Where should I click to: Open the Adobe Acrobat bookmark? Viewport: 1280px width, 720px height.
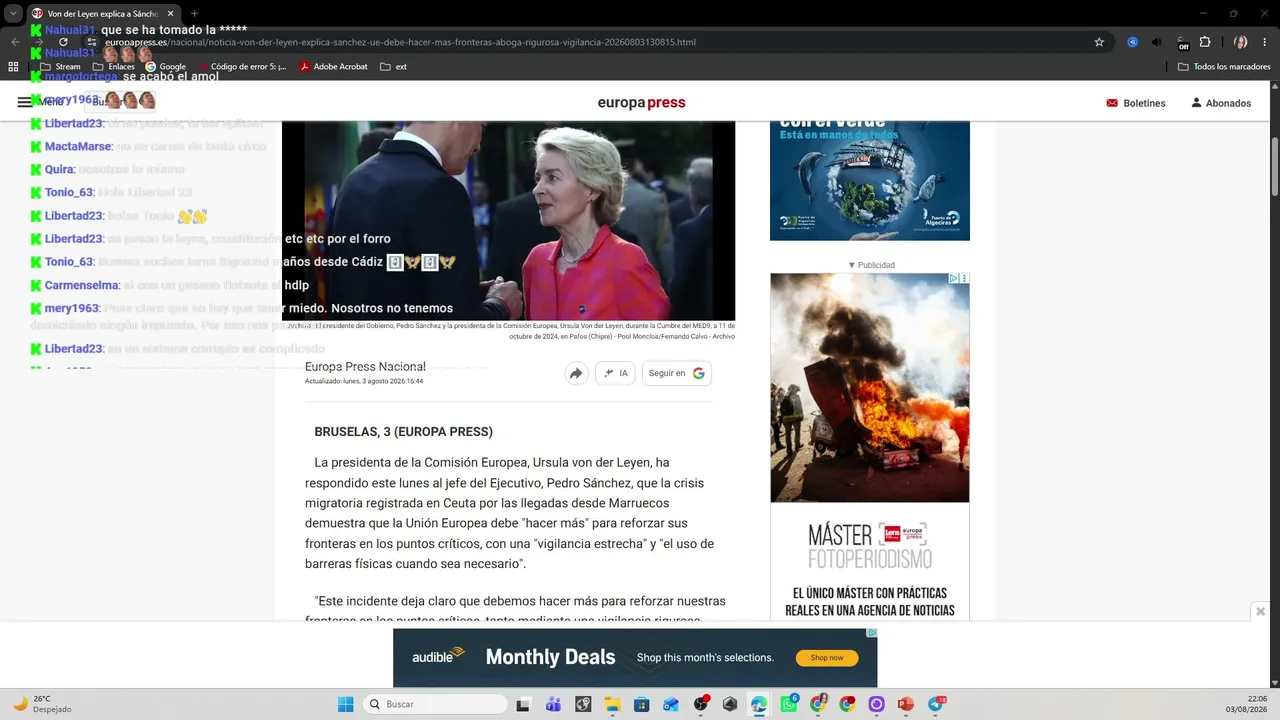pyautogui.click(x=333, y=67)
